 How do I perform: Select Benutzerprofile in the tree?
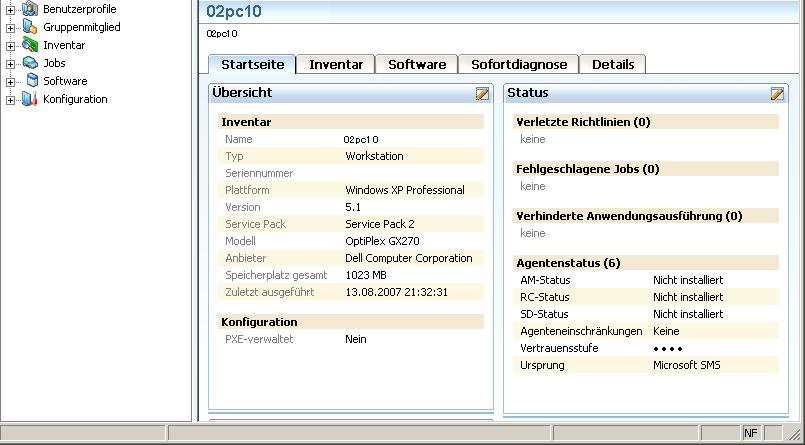80,9
